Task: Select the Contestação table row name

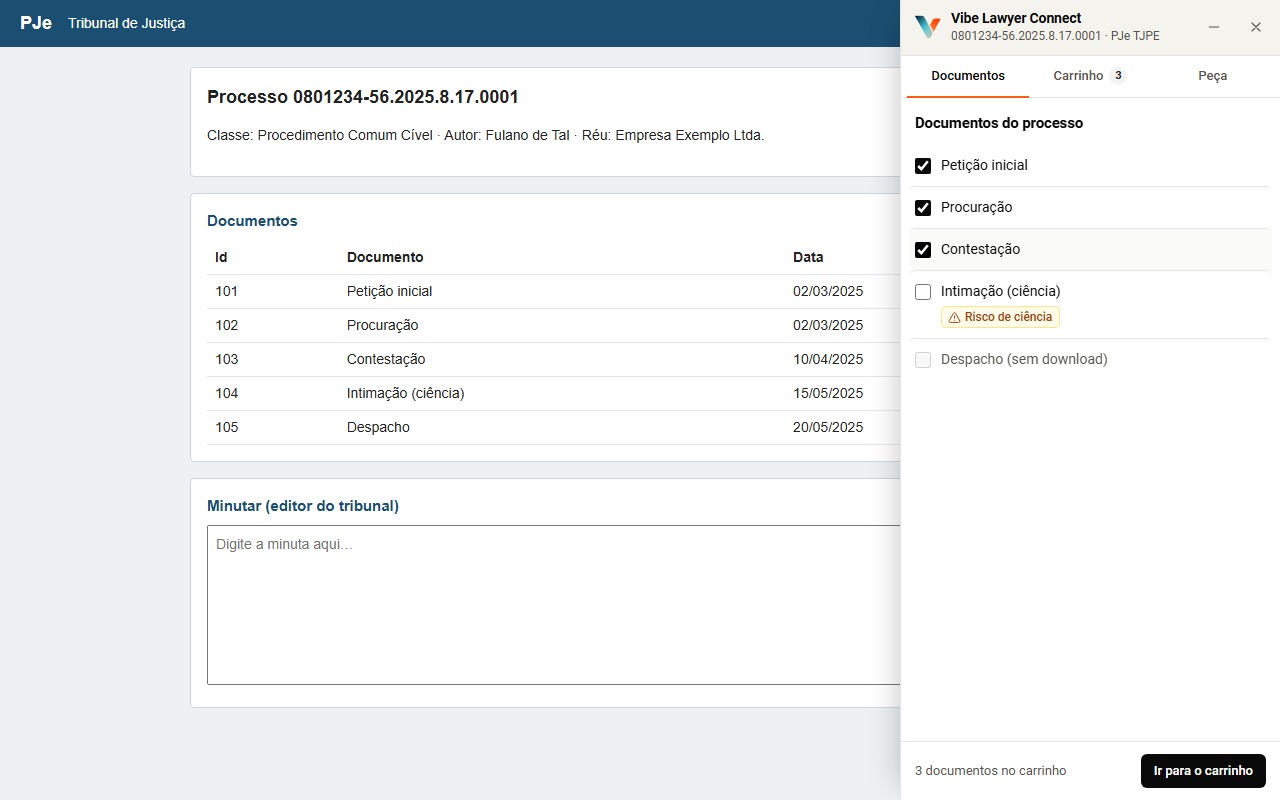Action: pos(386,360)
